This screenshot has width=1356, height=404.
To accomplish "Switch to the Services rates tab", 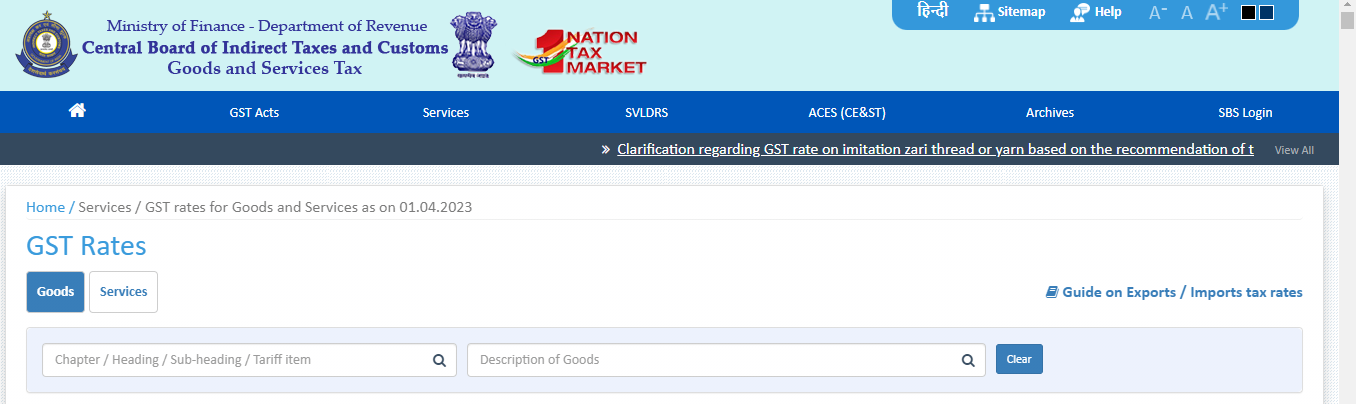I will tap(123, 292).
